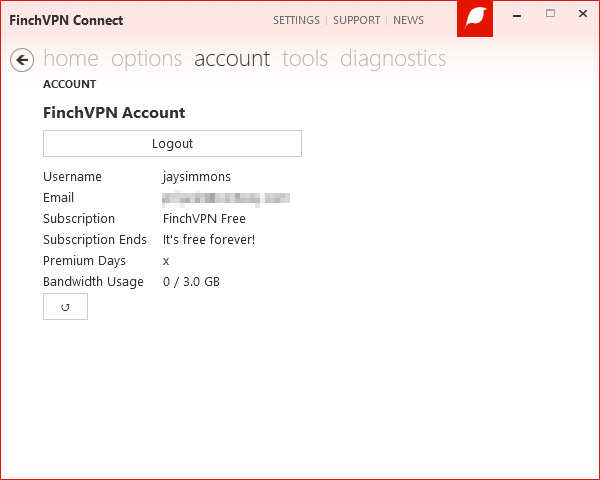Click the Subscription Ends label

[x=95, y=240]
